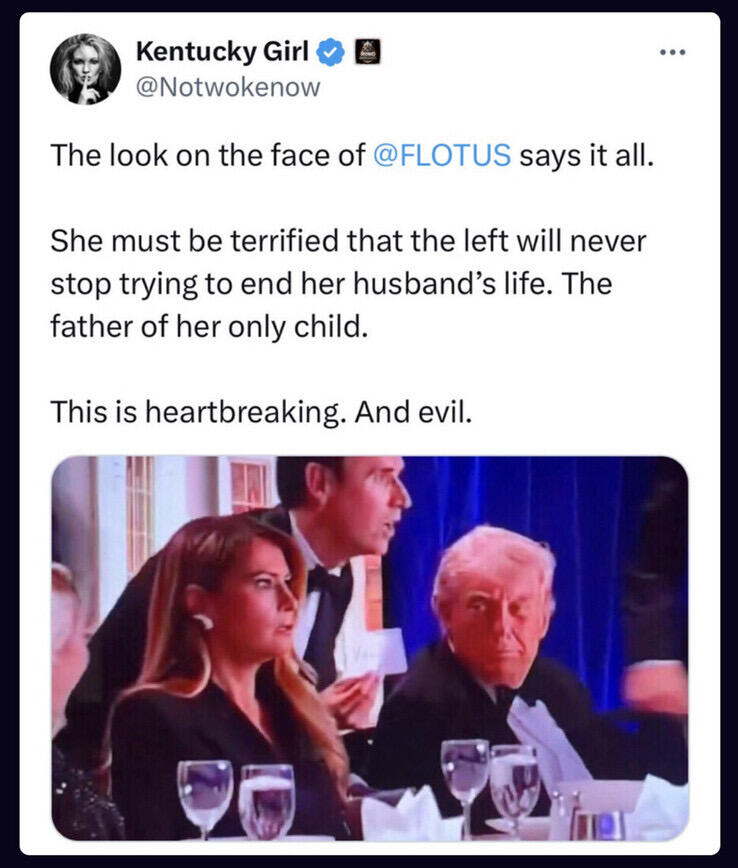Open the @Notwokenow handle link

(228, 88)
